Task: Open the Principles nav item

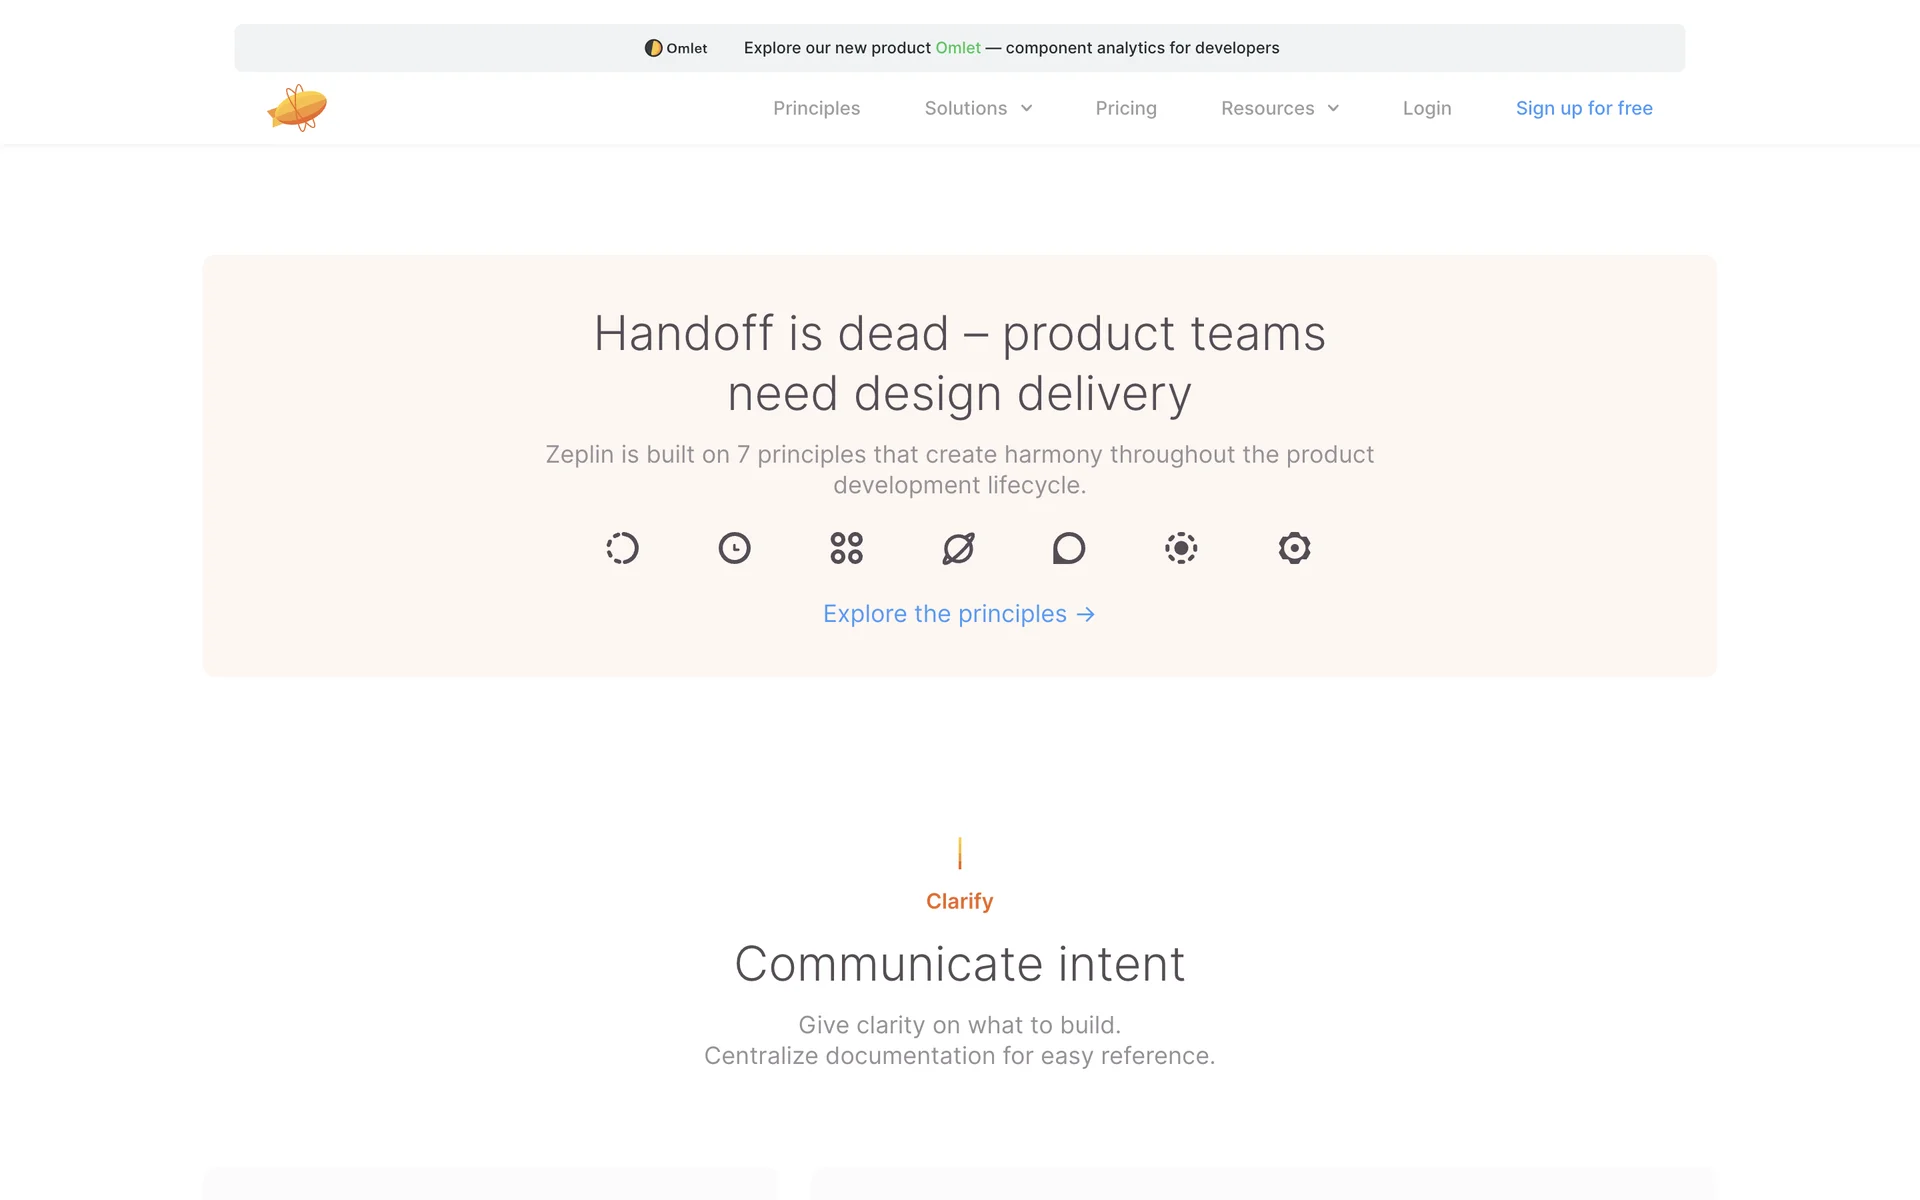Action: click(x=816, y=108)
